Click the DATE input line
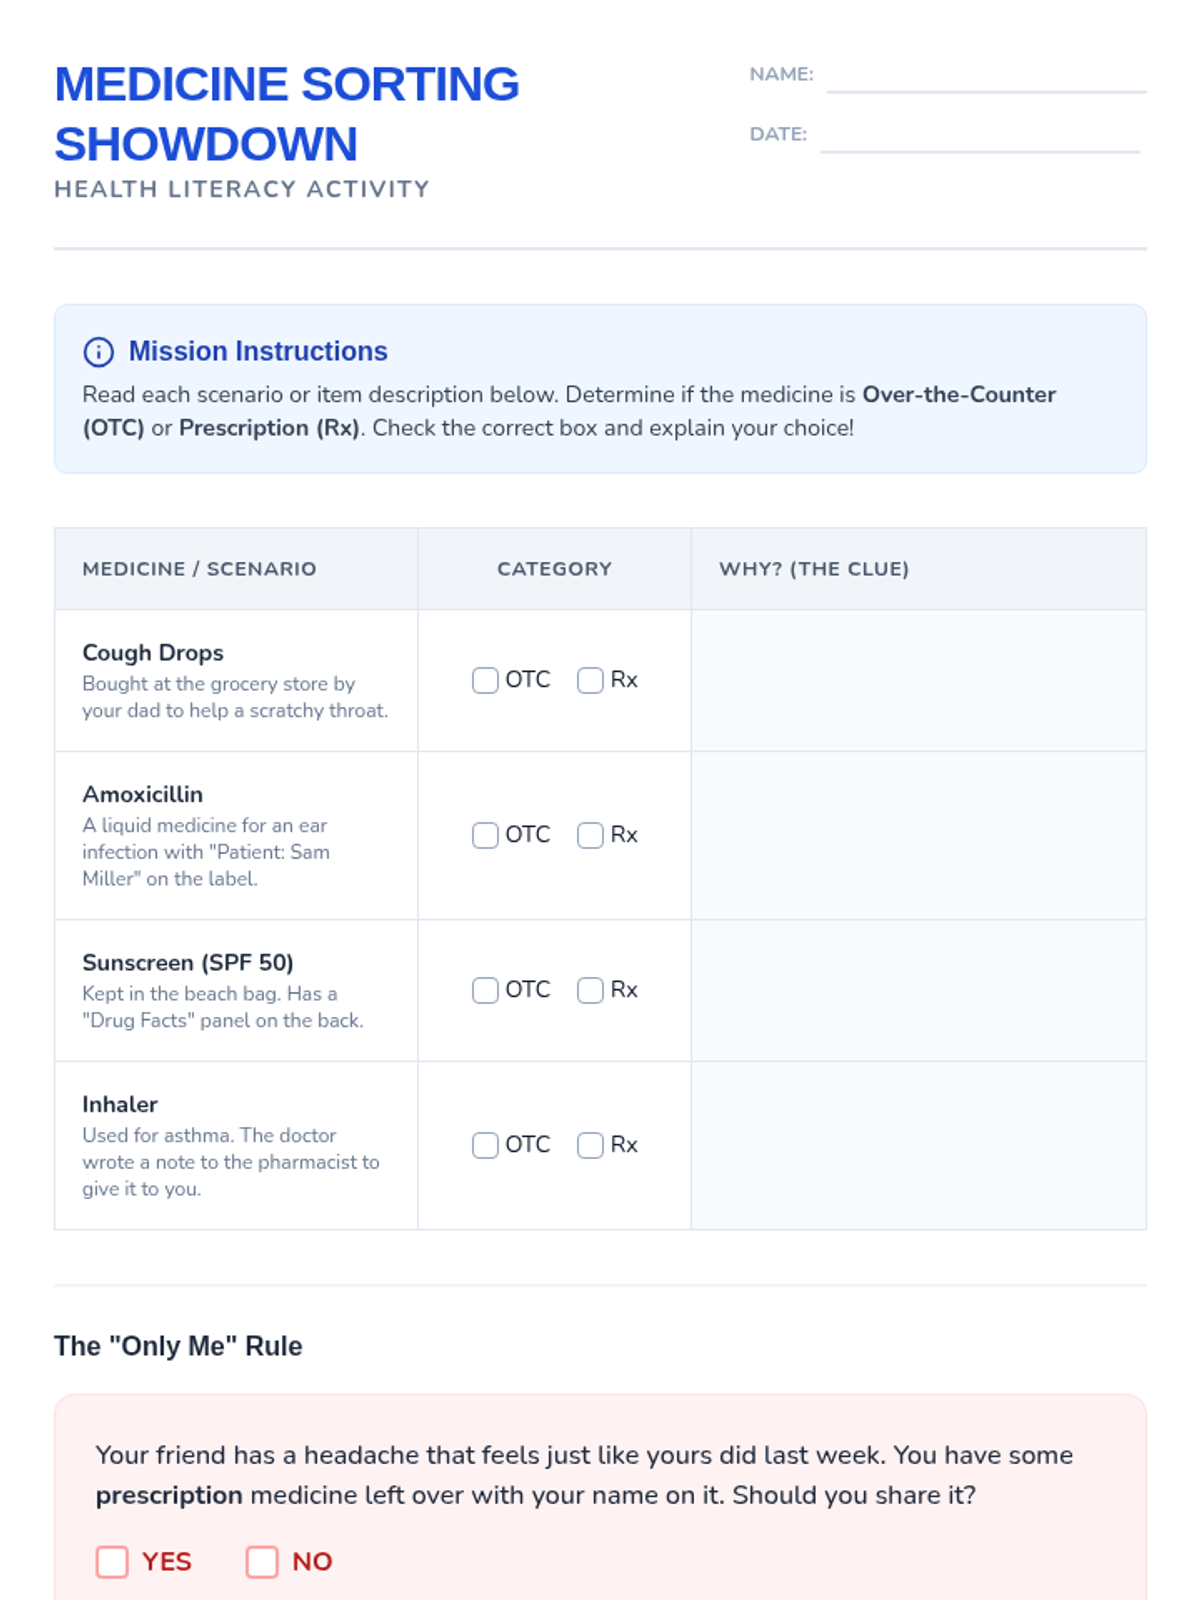Viewport: 1200px width, 1600px height. [980, 138]
